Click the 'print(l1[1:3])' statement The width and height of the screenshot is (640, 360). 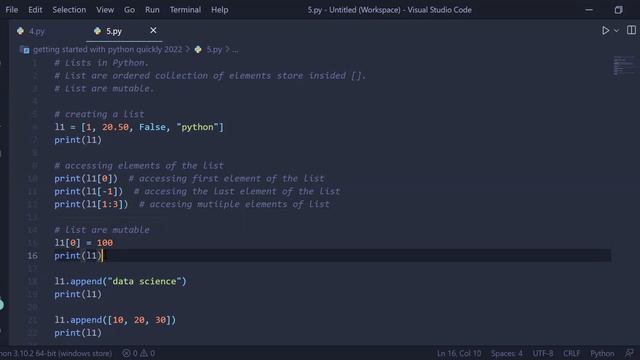click(x=91, y=204)
